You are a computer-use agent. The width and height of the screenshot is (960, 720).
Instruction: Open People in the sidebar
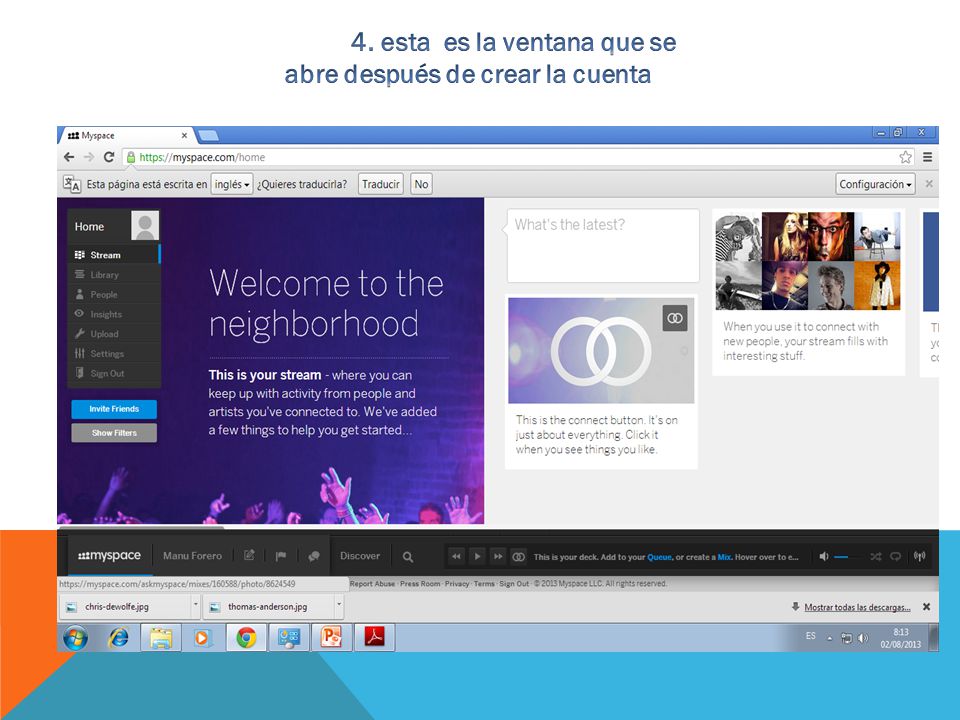tap(114, 294)
